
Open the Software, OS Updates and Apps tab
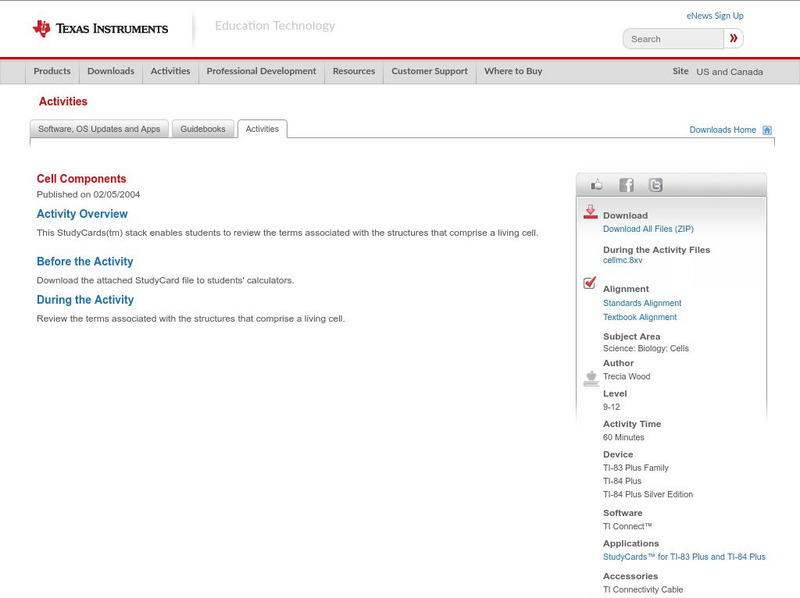pyautogui.click(x=100, y=128)
